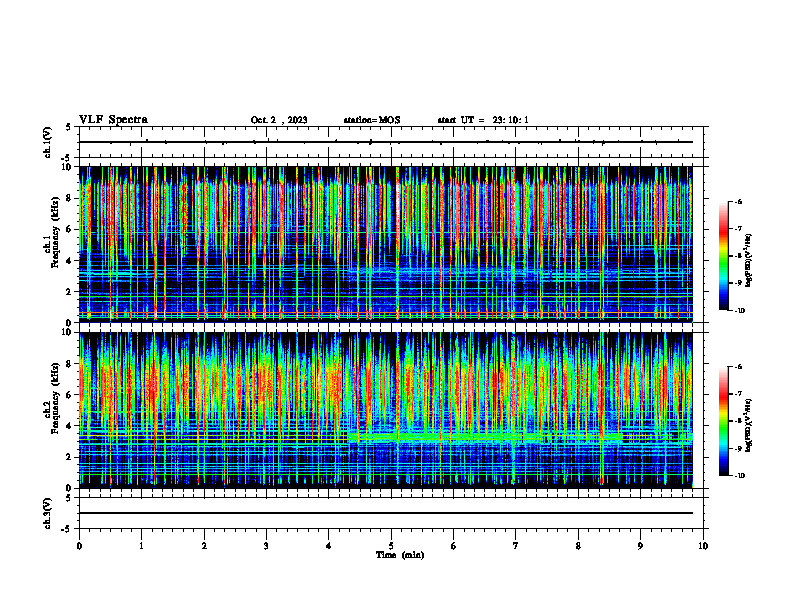Image resolution: width=792 pixels, height=612 pixels.
Task: Click the '3' tick on the time axis
Action: (x=266, y=546)
